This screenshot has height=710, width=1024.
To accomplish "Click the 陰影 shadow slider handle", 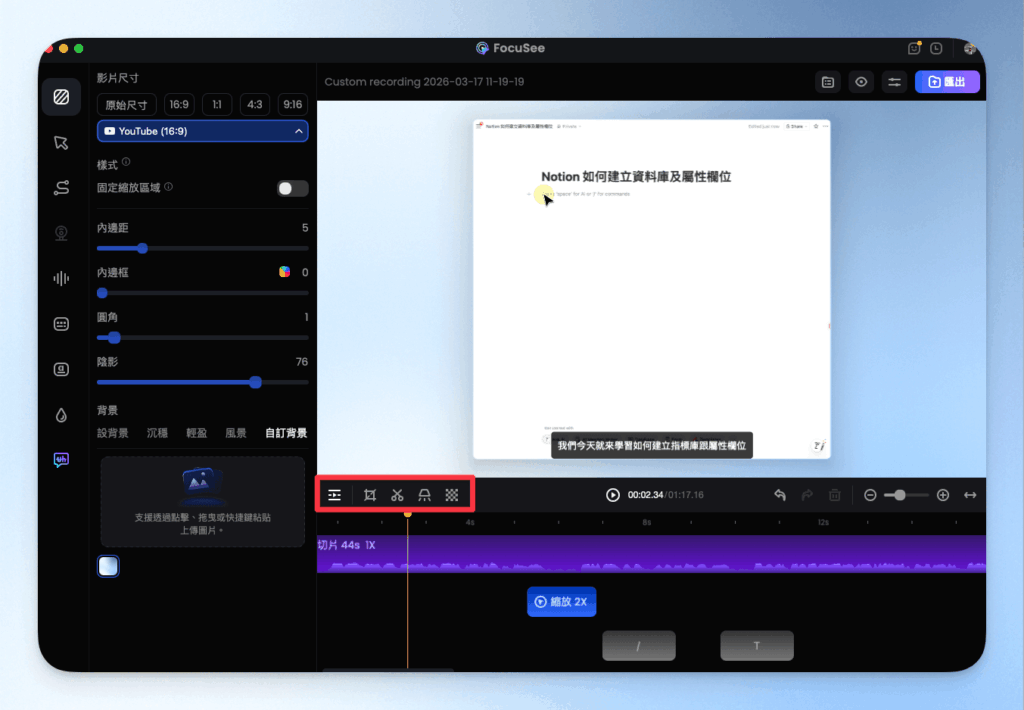I will coord(255,382).
